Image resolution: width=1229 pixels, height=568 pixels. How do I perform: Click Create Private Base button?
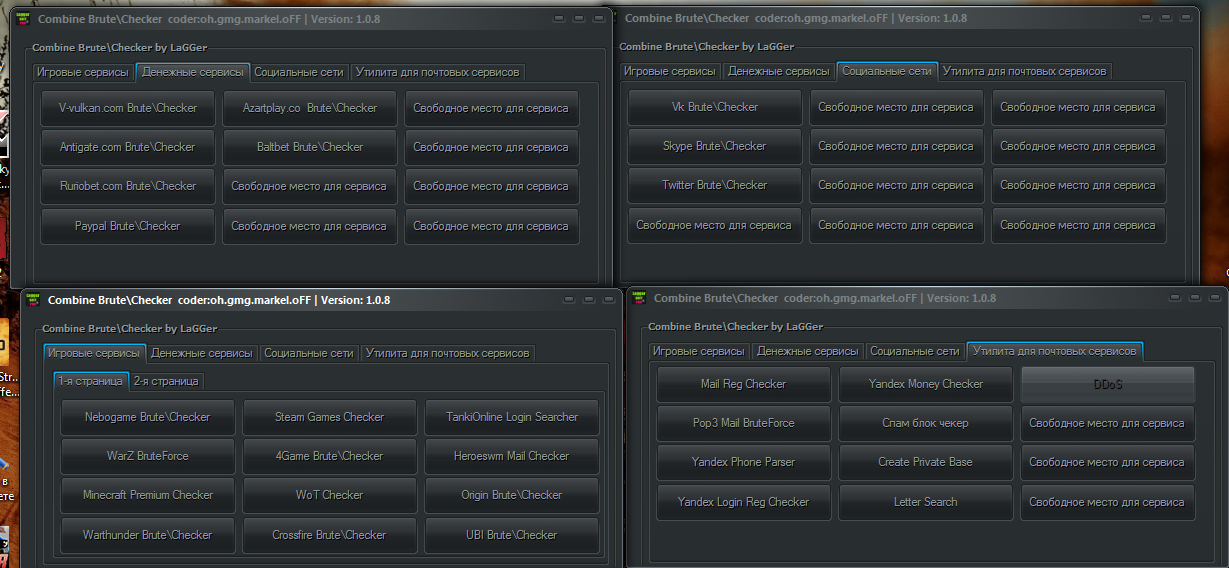pyautogui.click(x=926, y=462)
